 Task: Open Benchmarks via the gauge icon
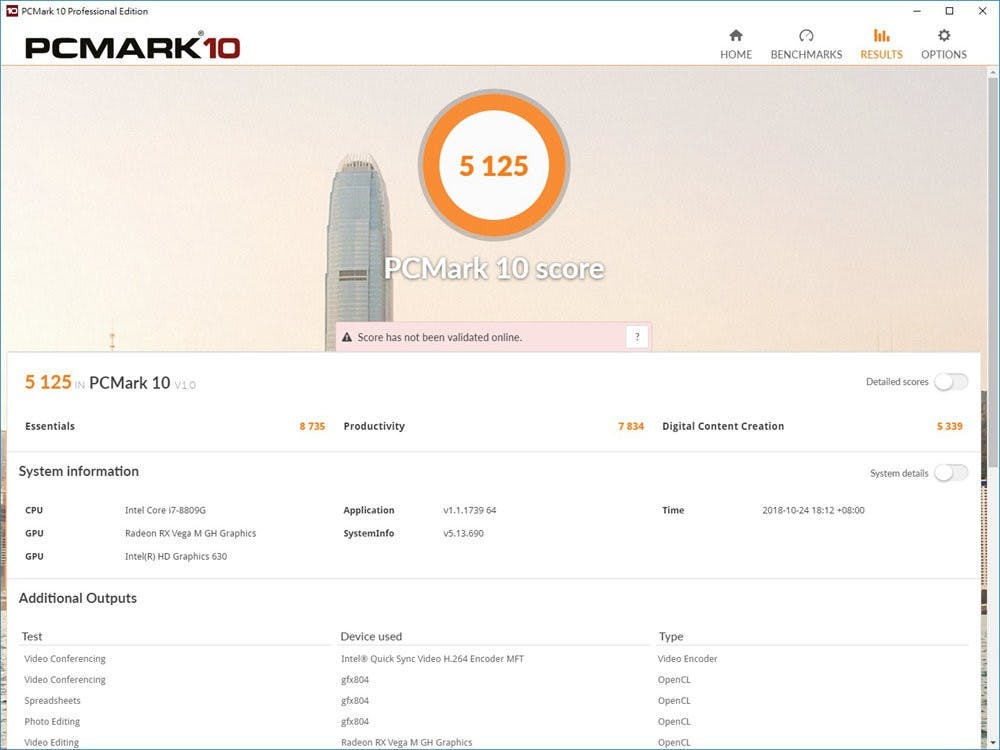[806, 36]
